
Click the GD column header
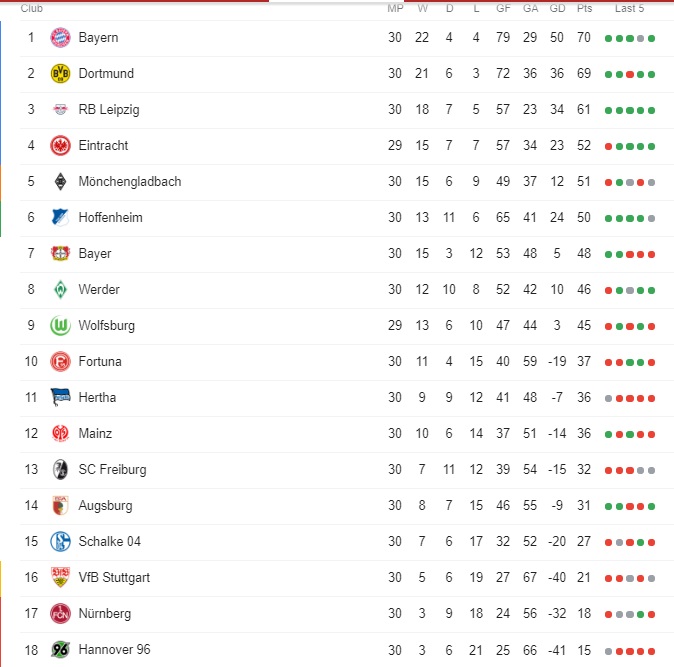(x=558, y=8)
